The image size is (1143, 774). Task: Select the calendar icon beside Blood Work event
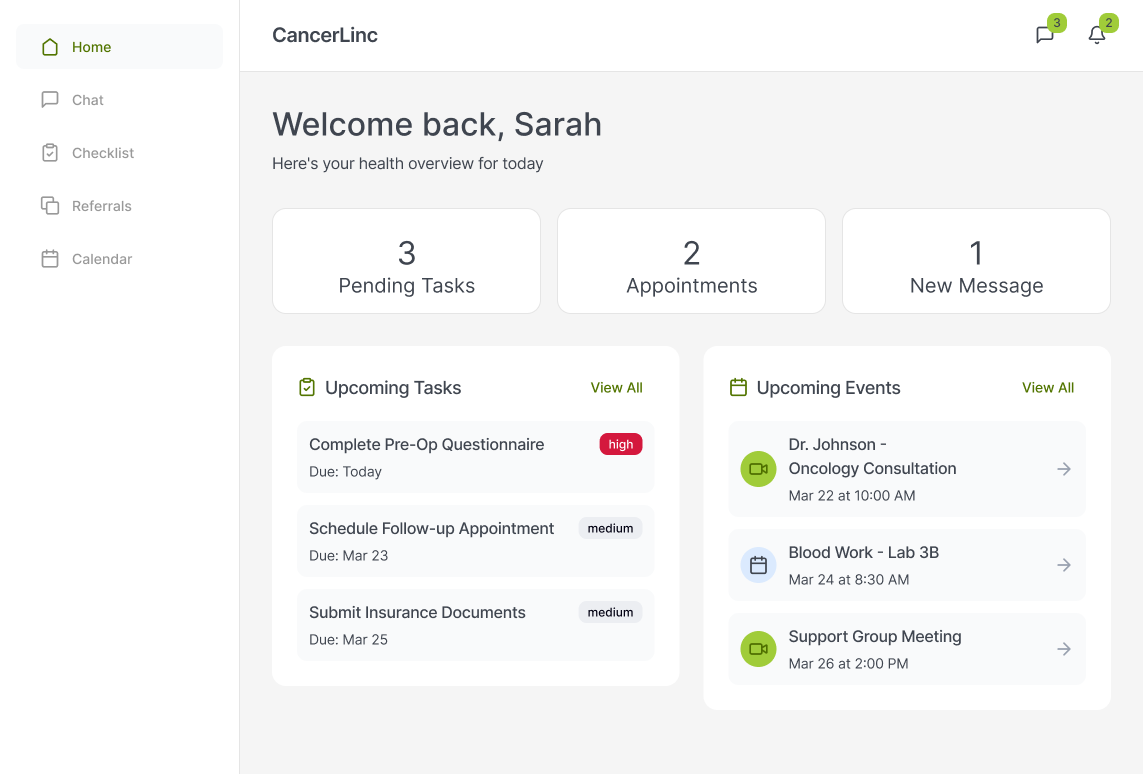coord(758,564)
